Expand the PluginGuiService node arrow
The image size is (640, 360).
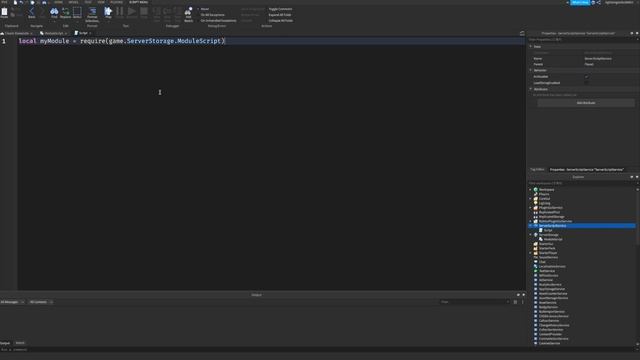[x=531, y=208]
